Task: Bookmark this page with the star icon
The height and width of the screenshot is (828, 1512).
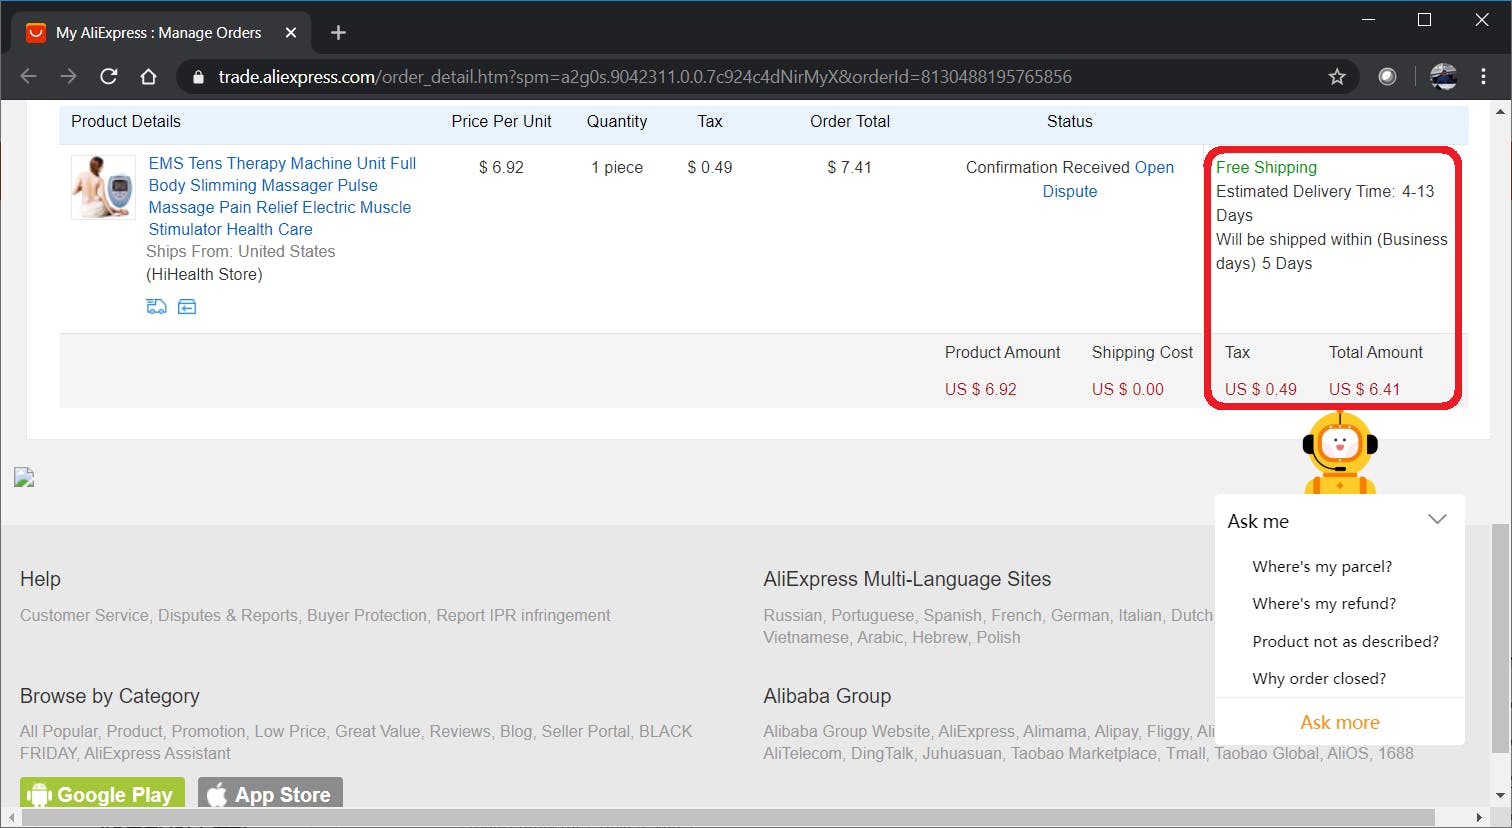Action: click(x=1337, y=77)
